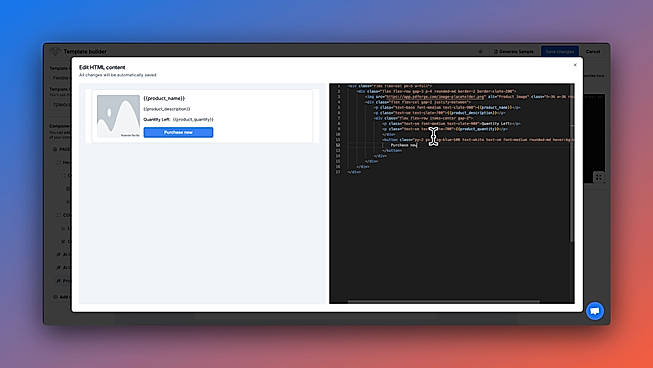Click the Template builder logo icon
Image resolution: width=653 pixels, height=368 pixels.
[55, 51]
